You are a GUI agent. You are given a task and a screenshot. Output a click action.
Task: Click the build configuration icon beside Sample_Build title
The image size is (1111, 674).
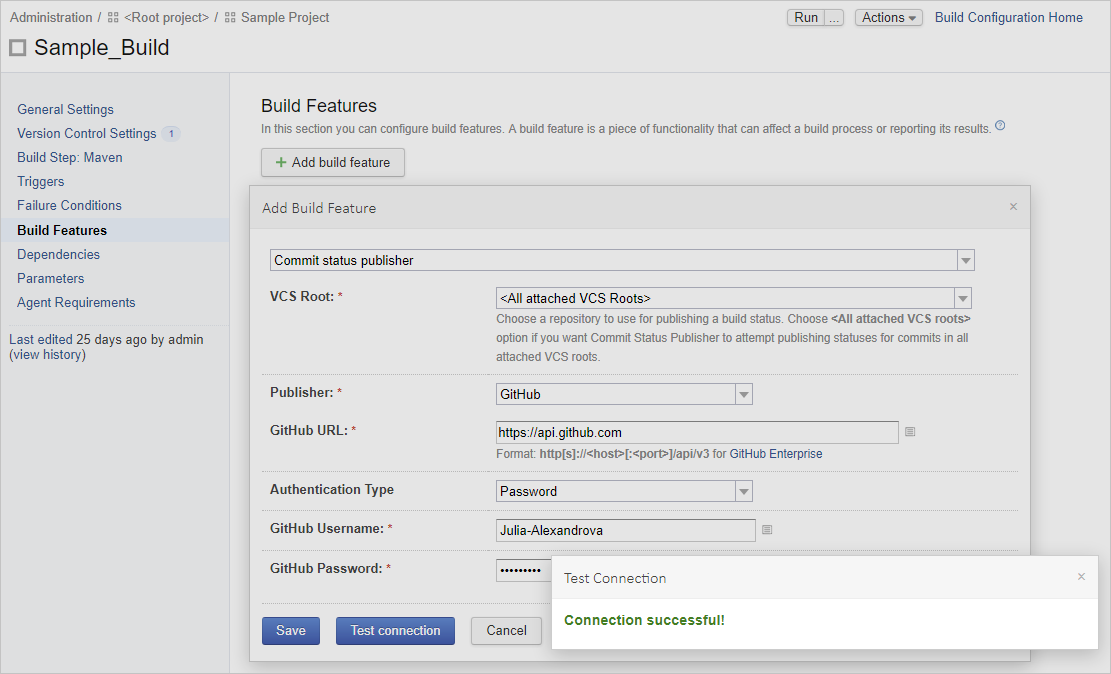(17, 47)
